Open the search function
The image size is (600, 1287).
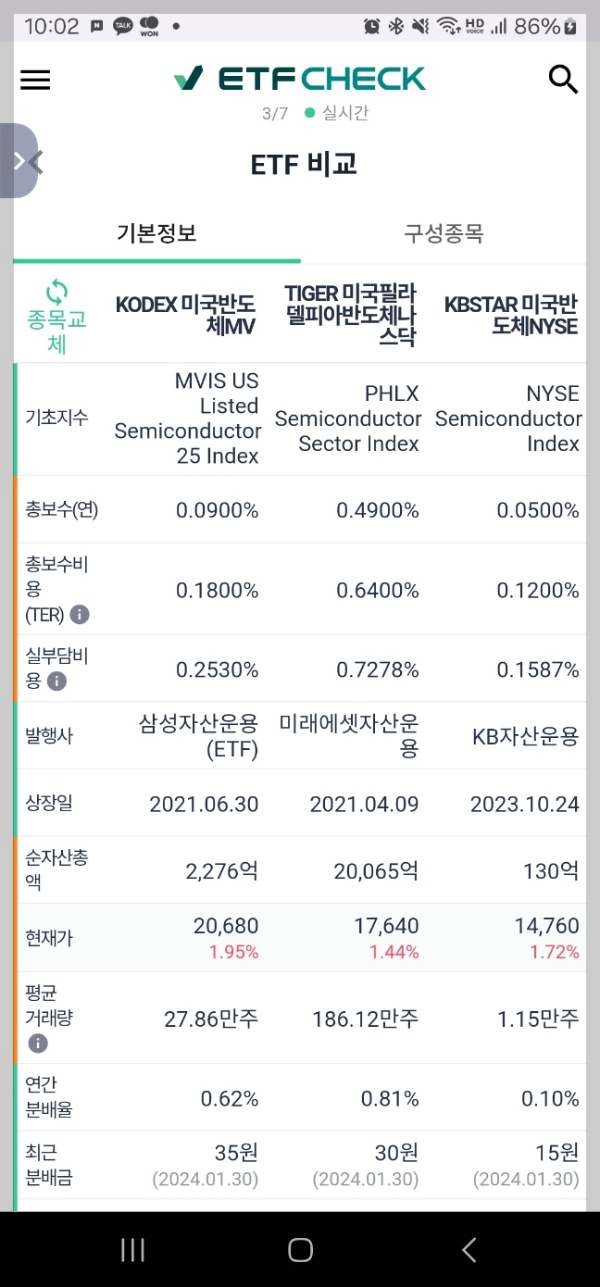coord(563,79)
